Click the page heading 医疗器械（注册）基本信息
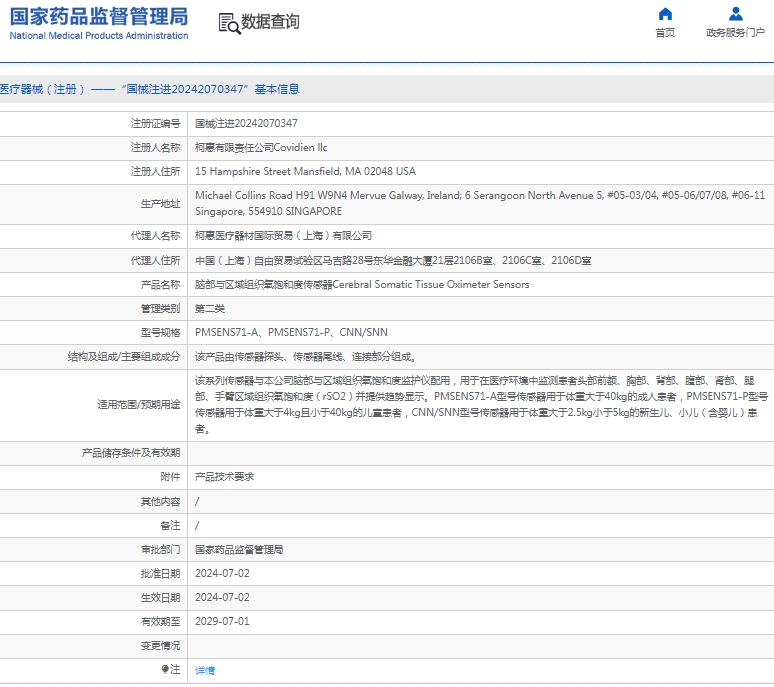The image size is (774, 687). tap(150, 89)
